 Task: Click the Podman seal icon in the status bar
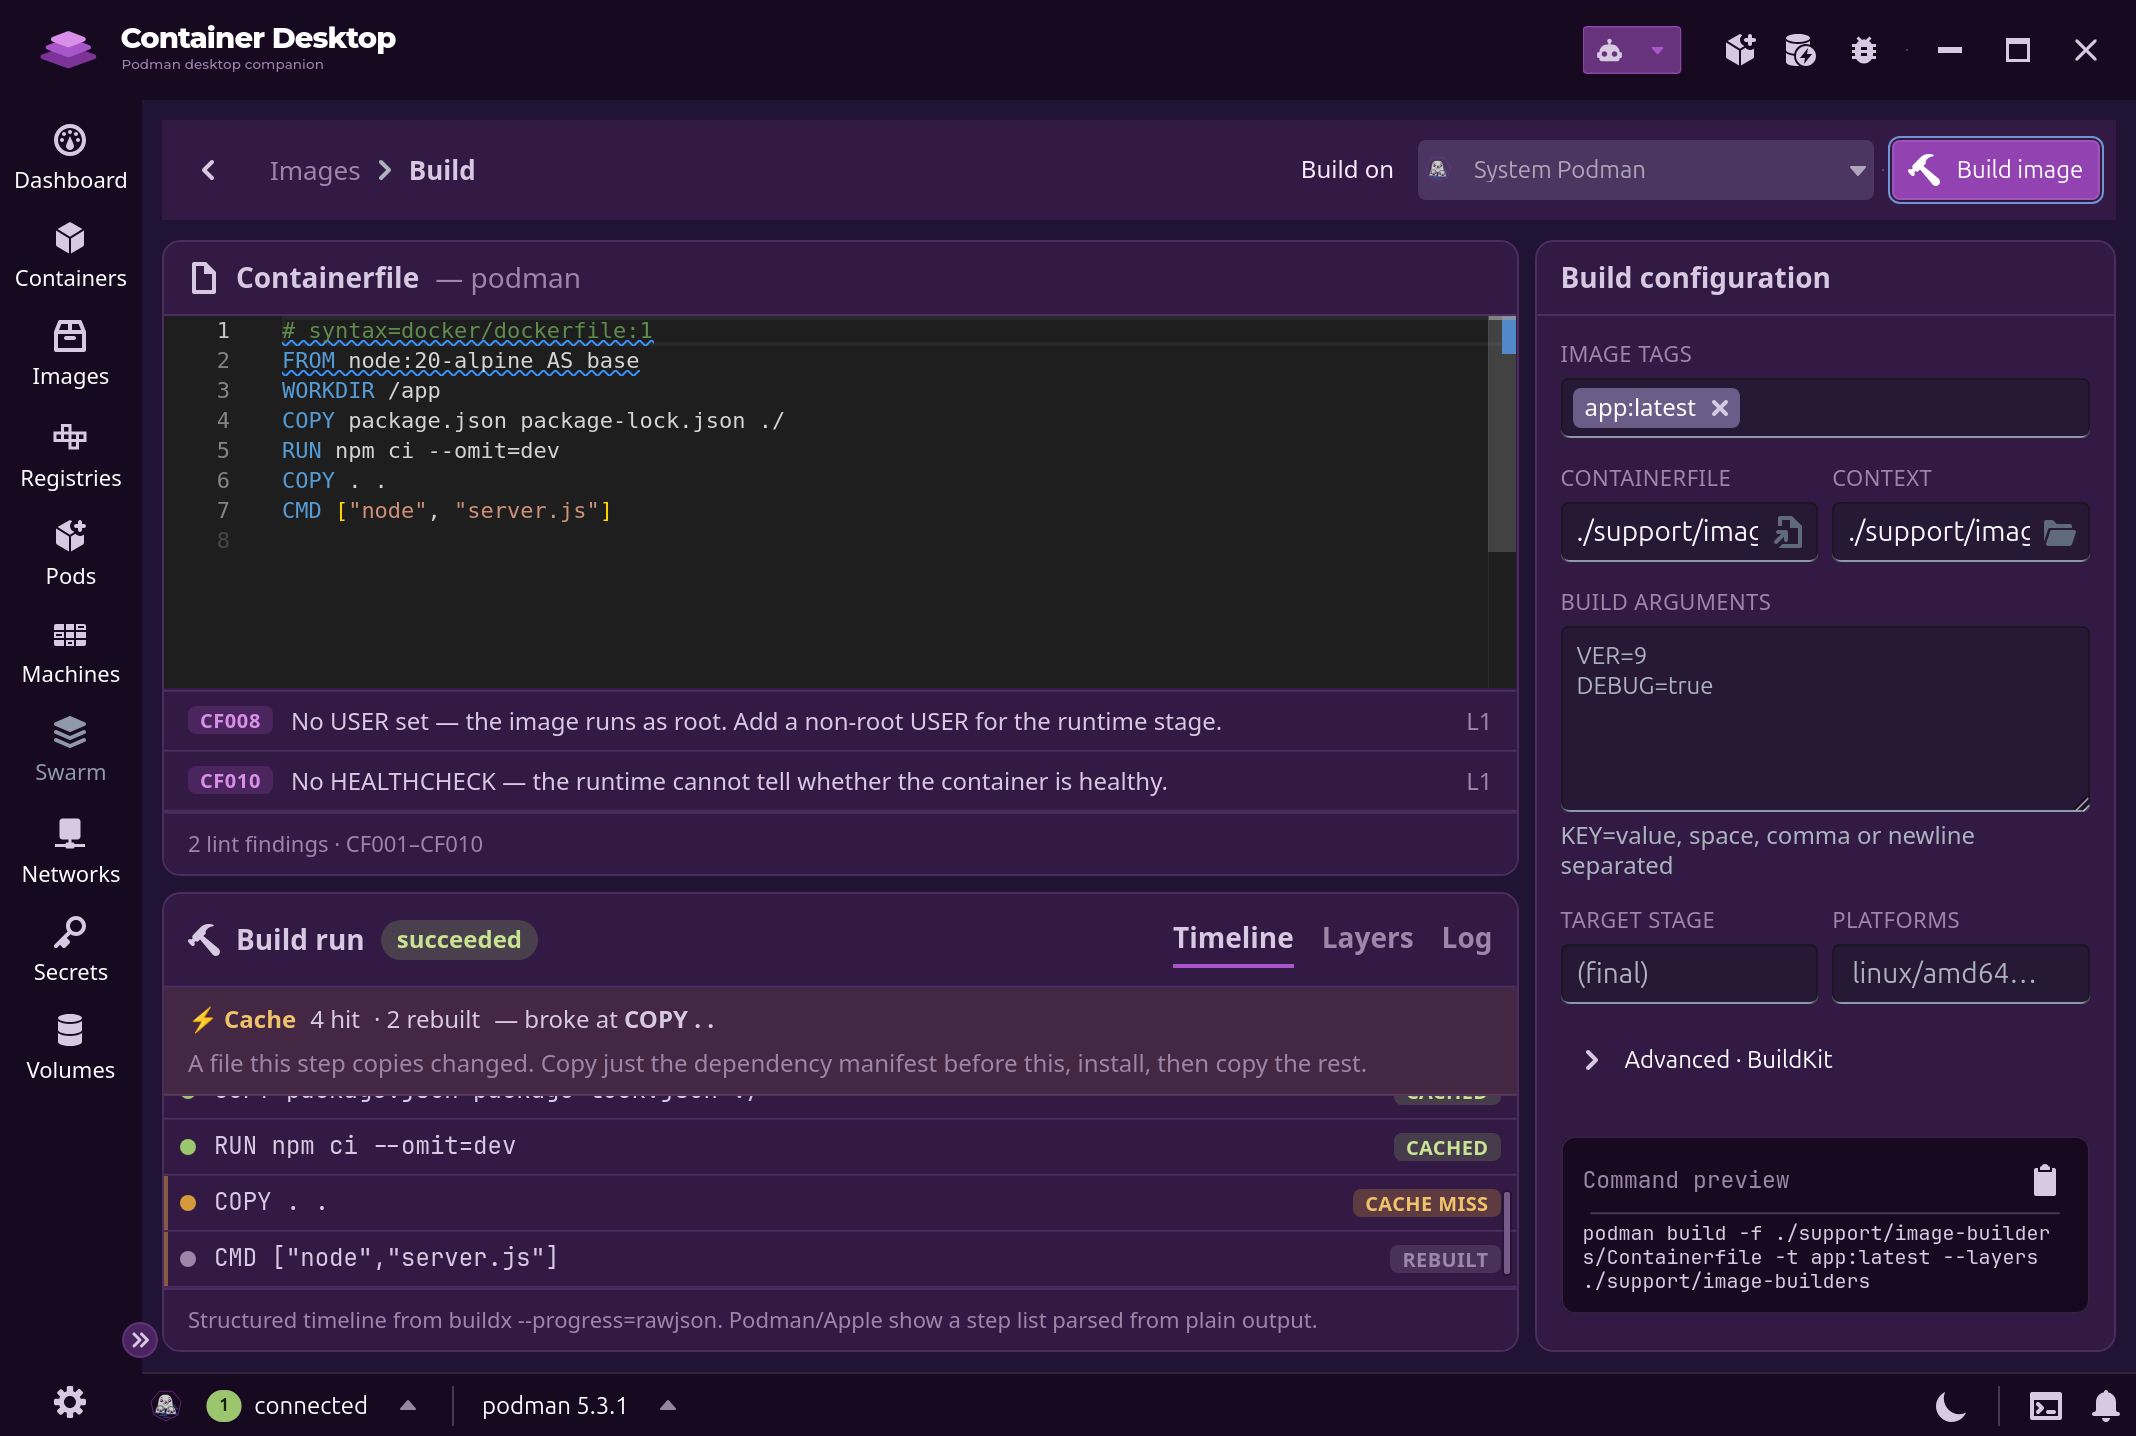(166, 1405)
